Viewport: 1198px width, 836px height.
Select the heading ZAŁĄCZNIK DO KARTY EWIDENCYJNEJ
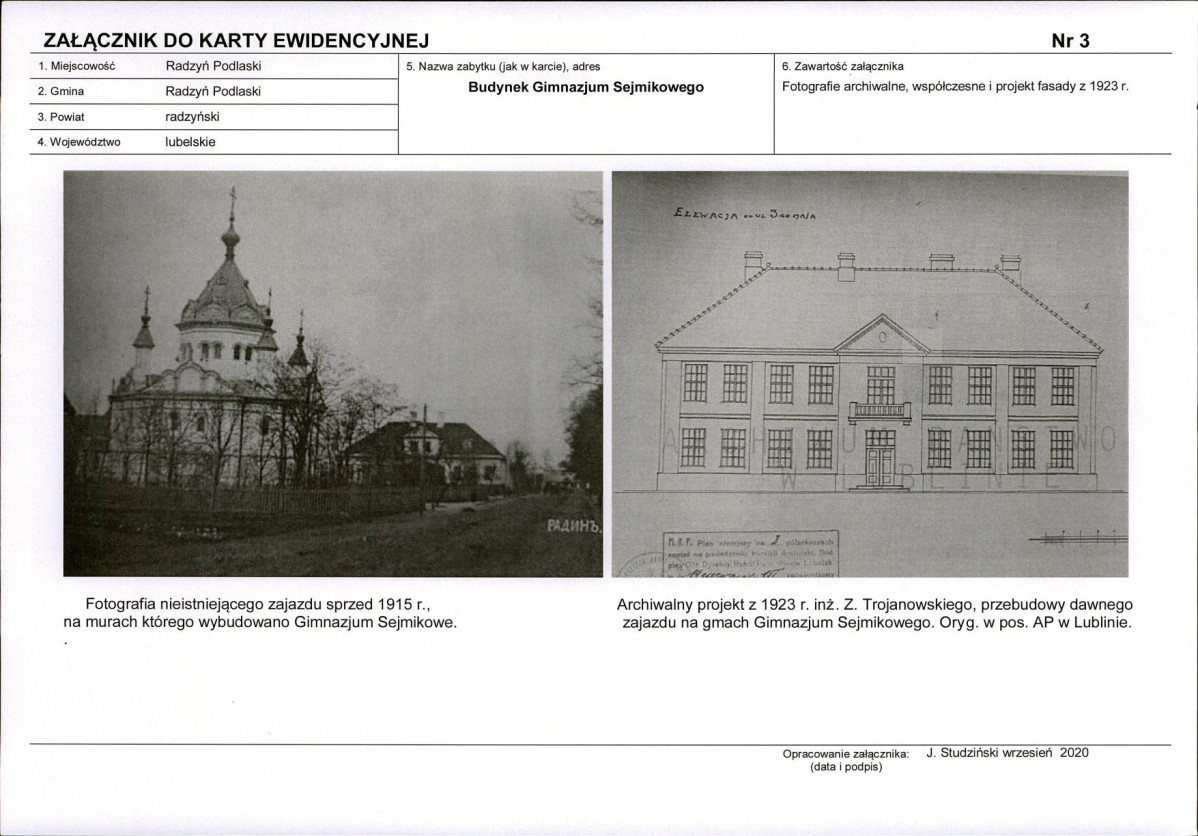pyautogui.click(x=236, y=41)
